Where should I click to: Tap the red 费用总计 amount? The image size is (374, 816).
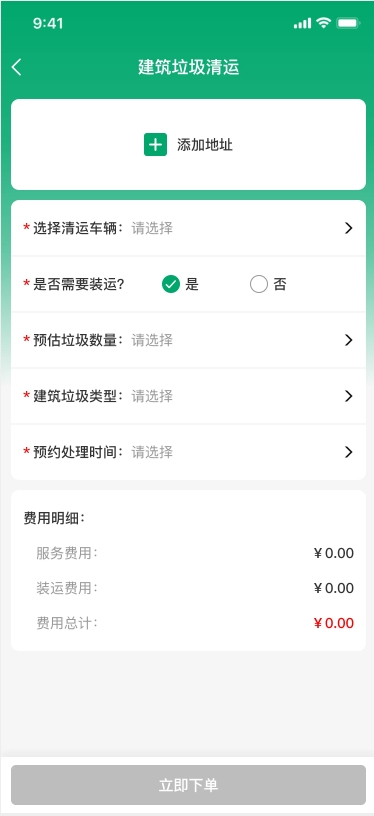(x=334, y=623)
